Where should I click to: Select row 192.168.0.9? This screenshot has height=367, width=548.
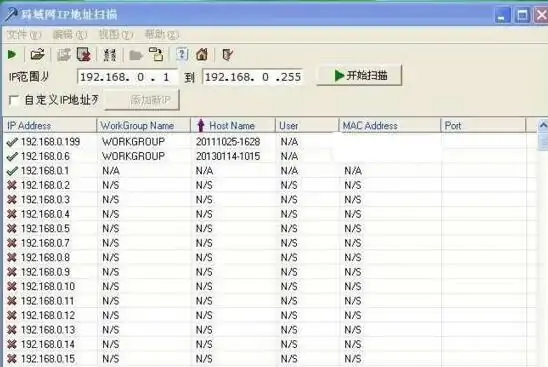coord(270,272)
